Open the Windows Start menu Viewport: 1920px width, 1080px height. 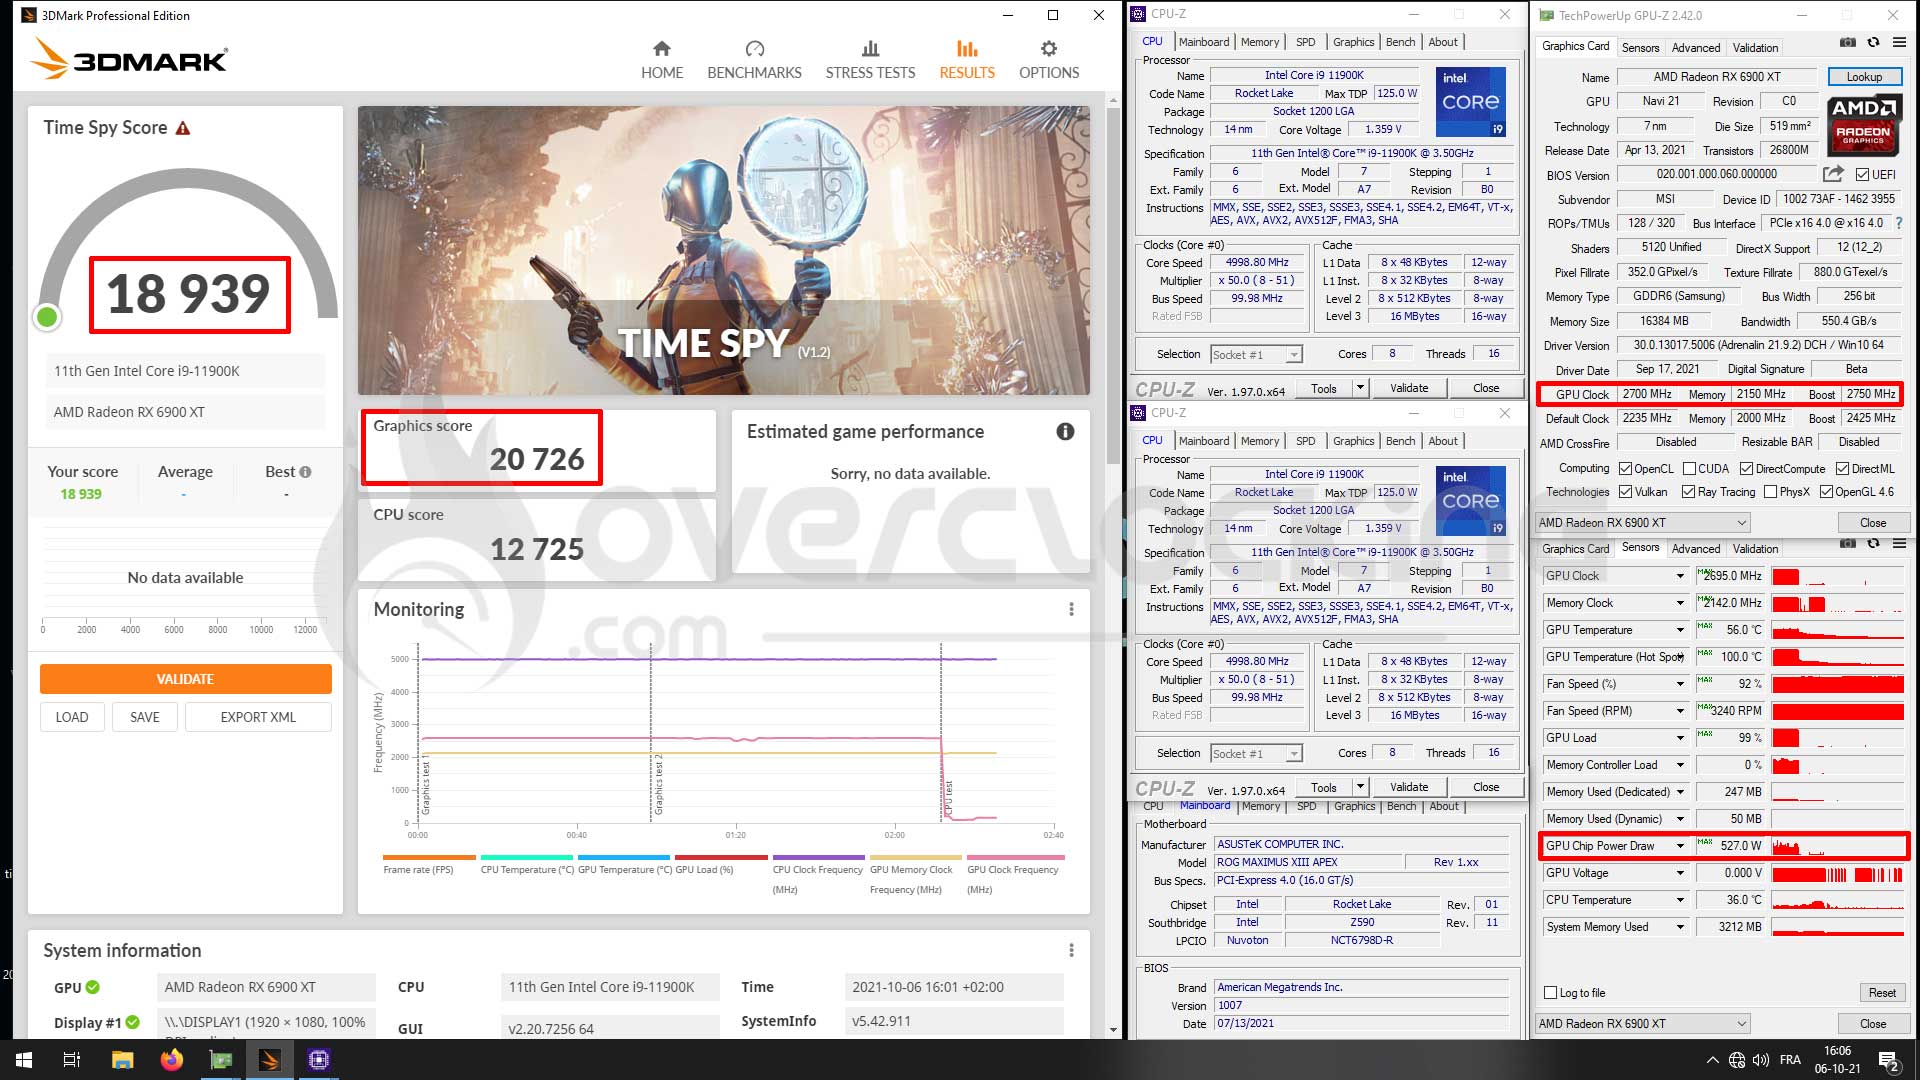24,1060
